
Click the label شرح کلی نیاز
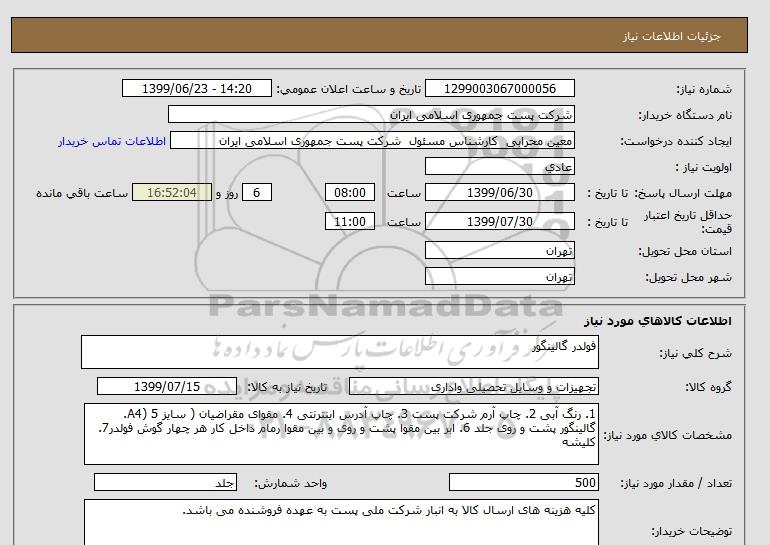pos(695,353)
